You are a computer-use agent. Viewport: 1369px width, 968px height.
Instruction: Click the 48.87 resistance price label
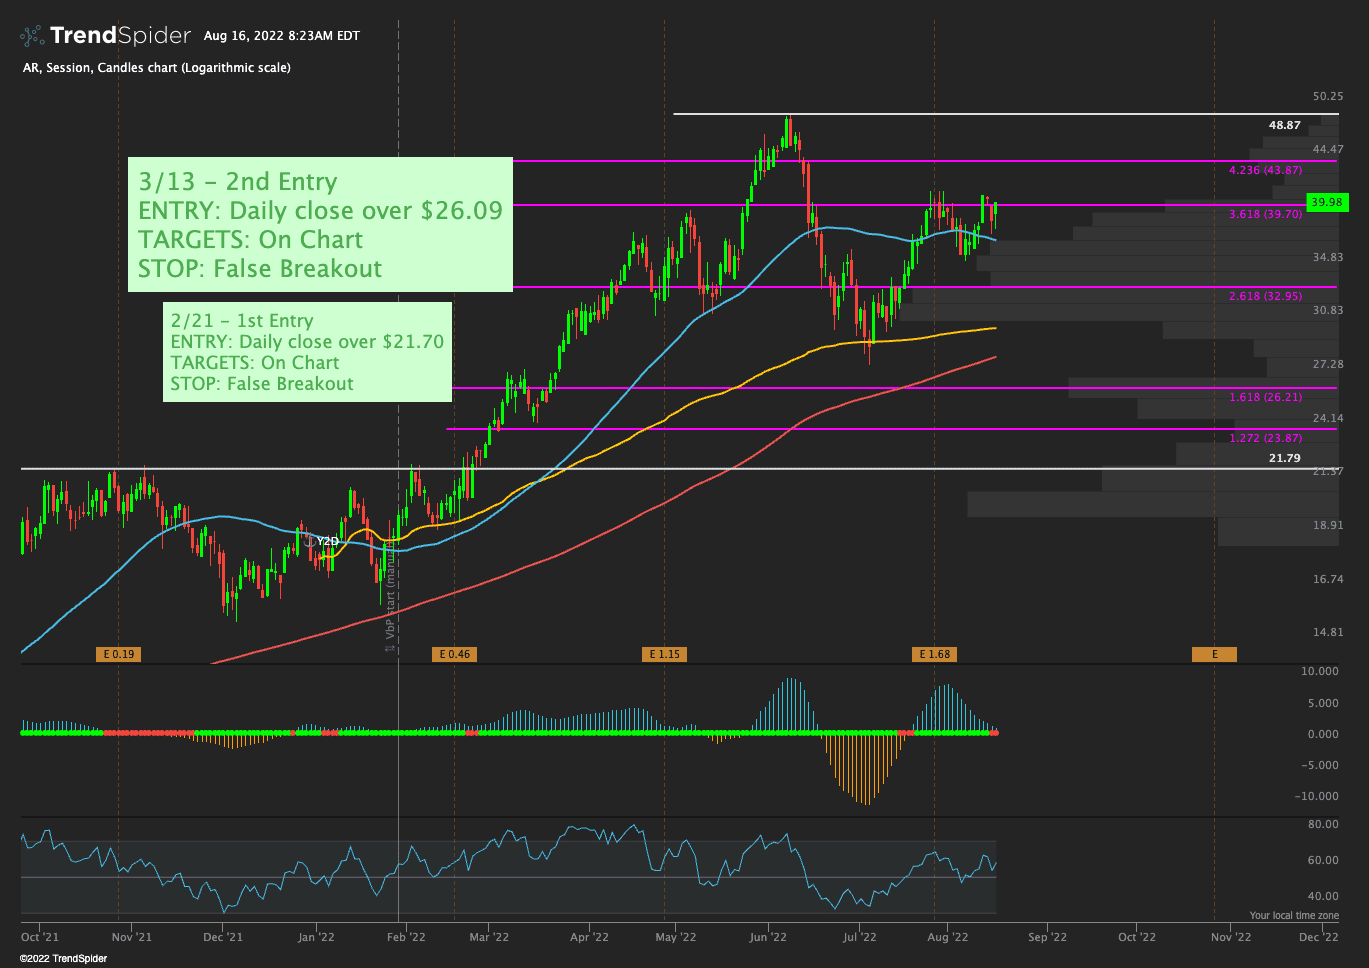click(1284, 125)
